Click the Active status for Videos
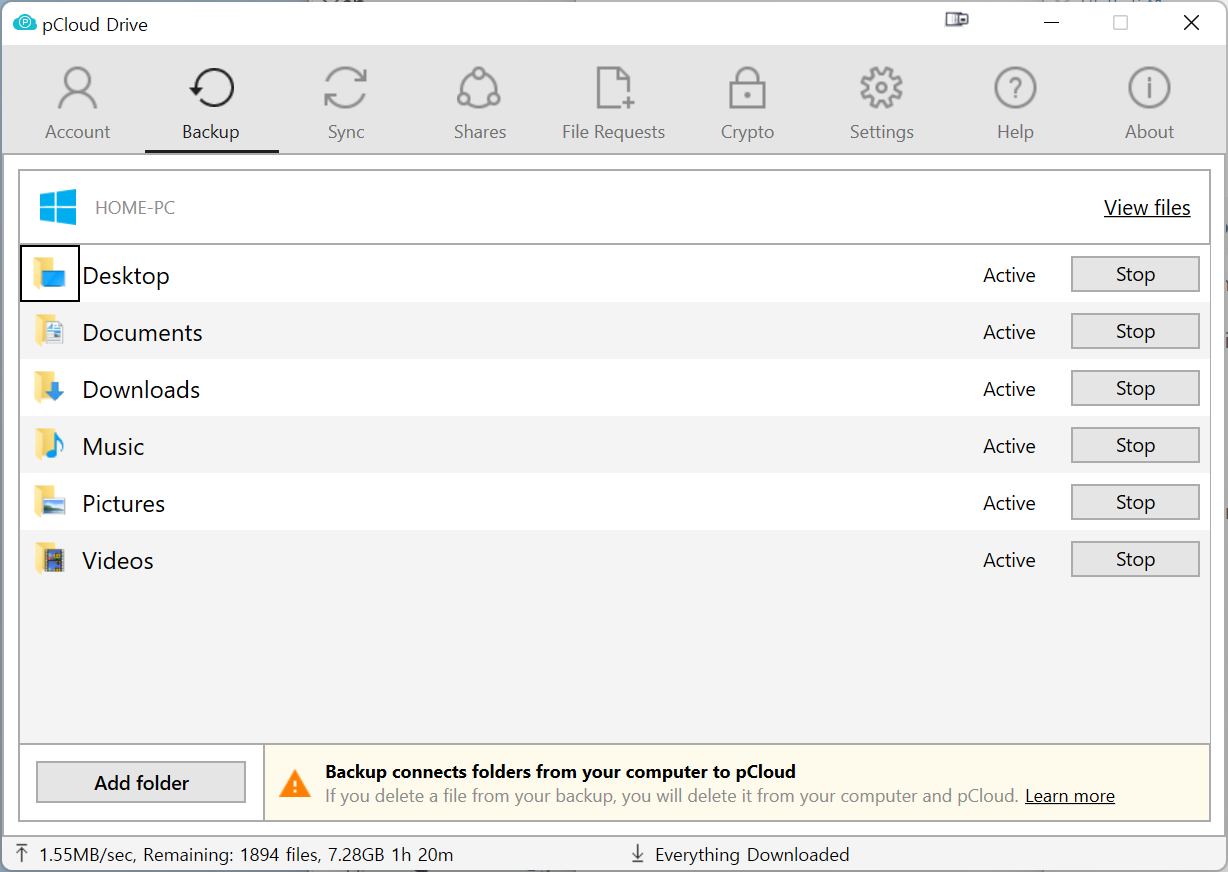This screenshot has width=1228, height=872. [1009, 560]
